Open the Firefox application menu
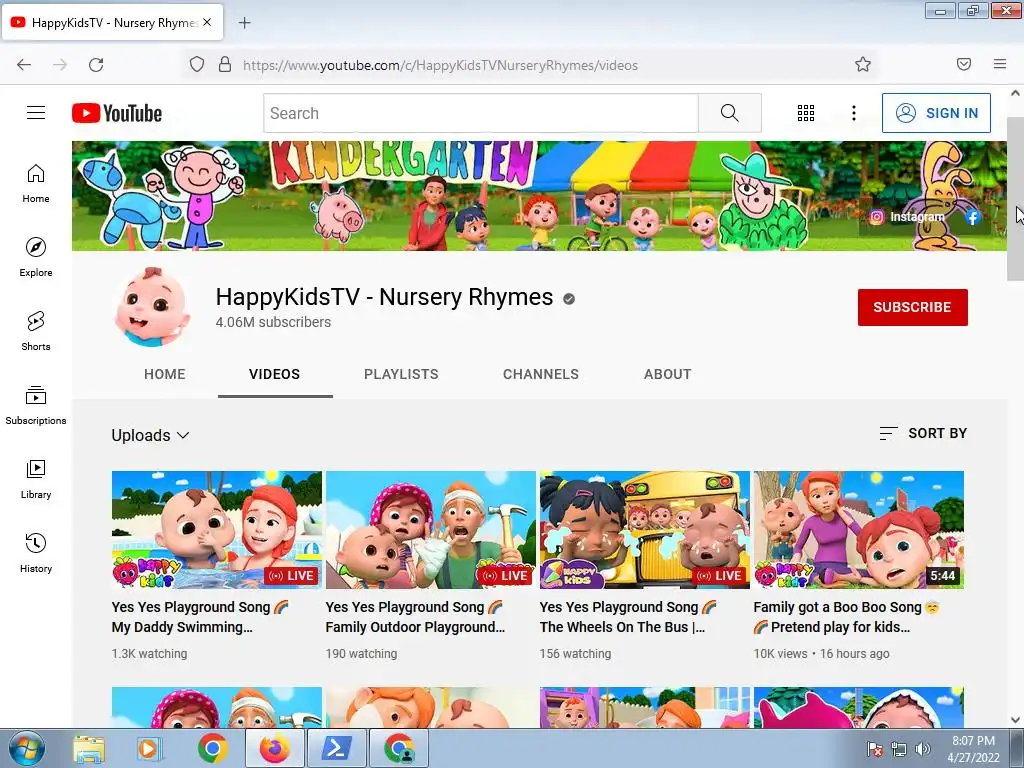The image size is (1024, 768). tap(1000, 64)
